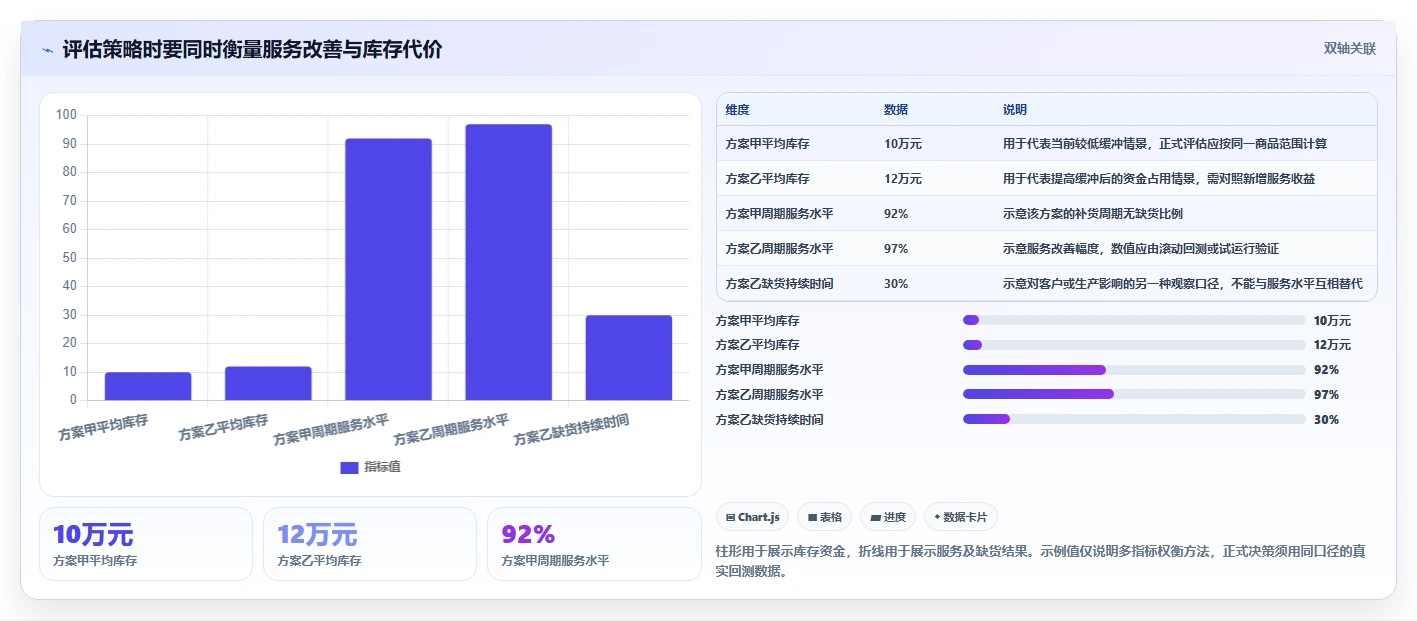
Task: Click description starting 用于代表提高缓冲后的资金占用
Action: (1159, 179)
